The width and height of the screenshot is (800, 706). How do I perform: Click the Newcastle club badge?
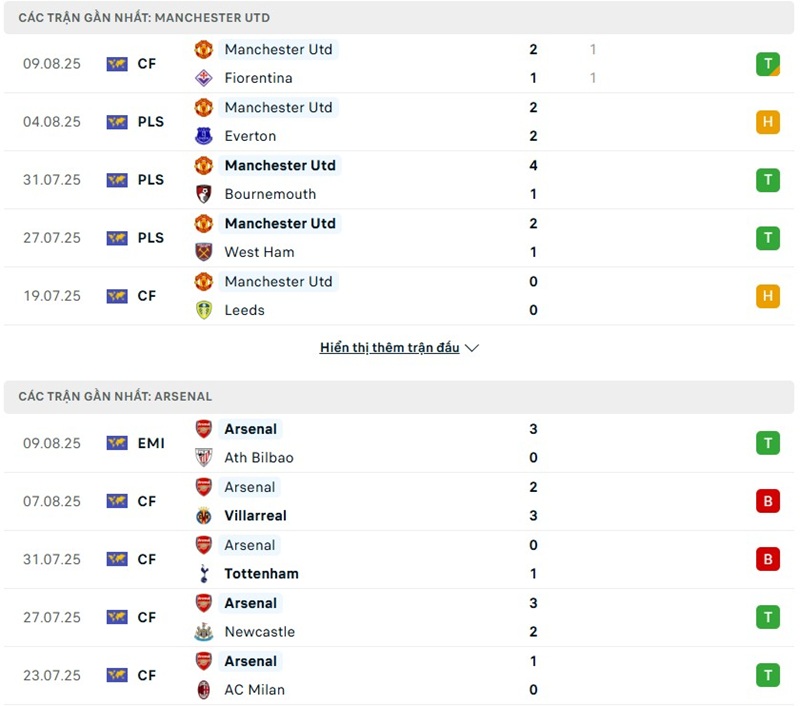pyautogui.click(x=204, y=632)
